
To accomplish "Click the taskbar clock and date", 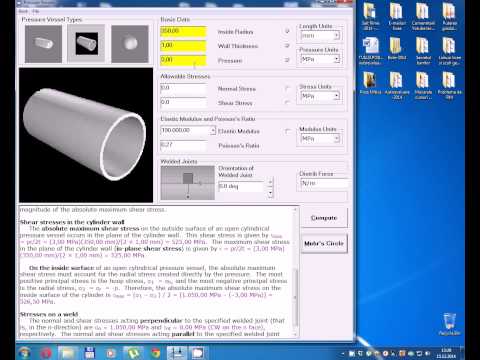I will [446, 353].
